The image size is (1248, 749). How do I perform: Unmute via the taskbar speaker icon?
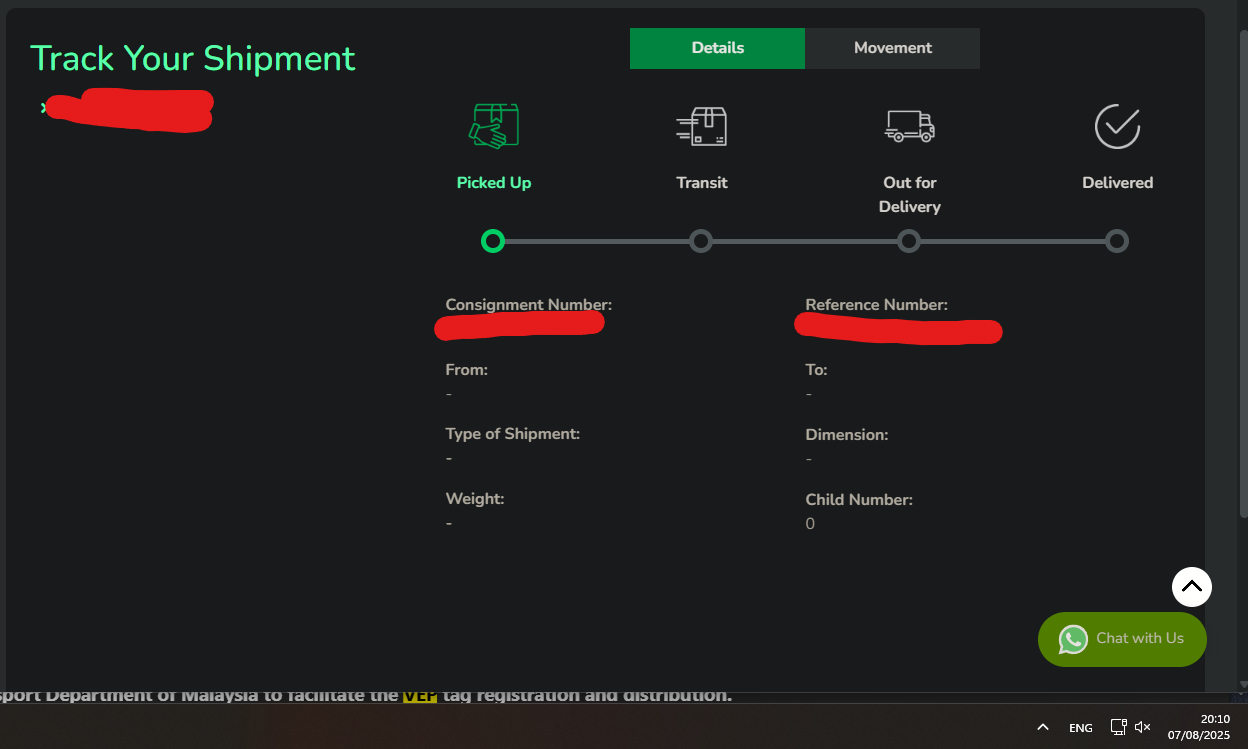[1143, 727]
